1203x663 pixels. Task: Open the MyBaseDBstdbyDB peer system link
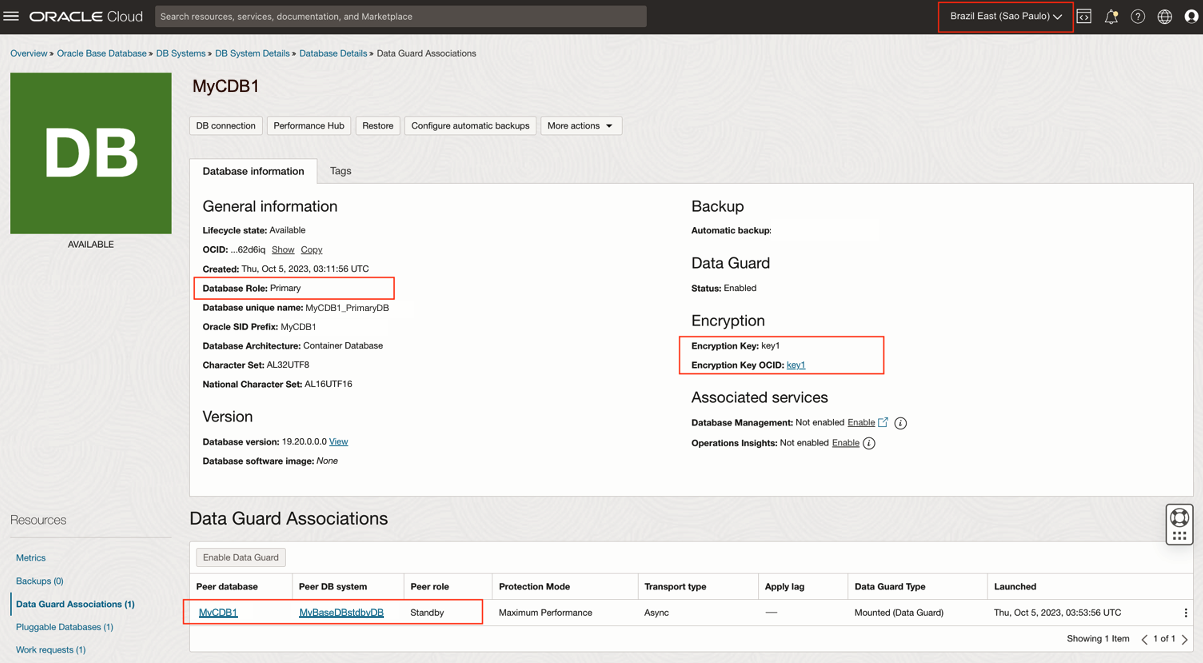pyautogui.click(x=341, y=613)
